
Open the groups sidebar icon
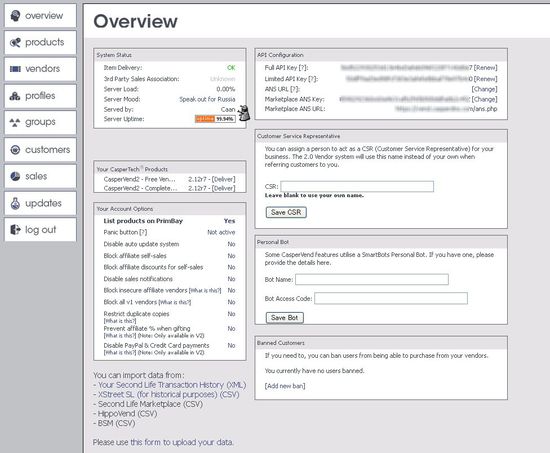(x=15, y=122)
